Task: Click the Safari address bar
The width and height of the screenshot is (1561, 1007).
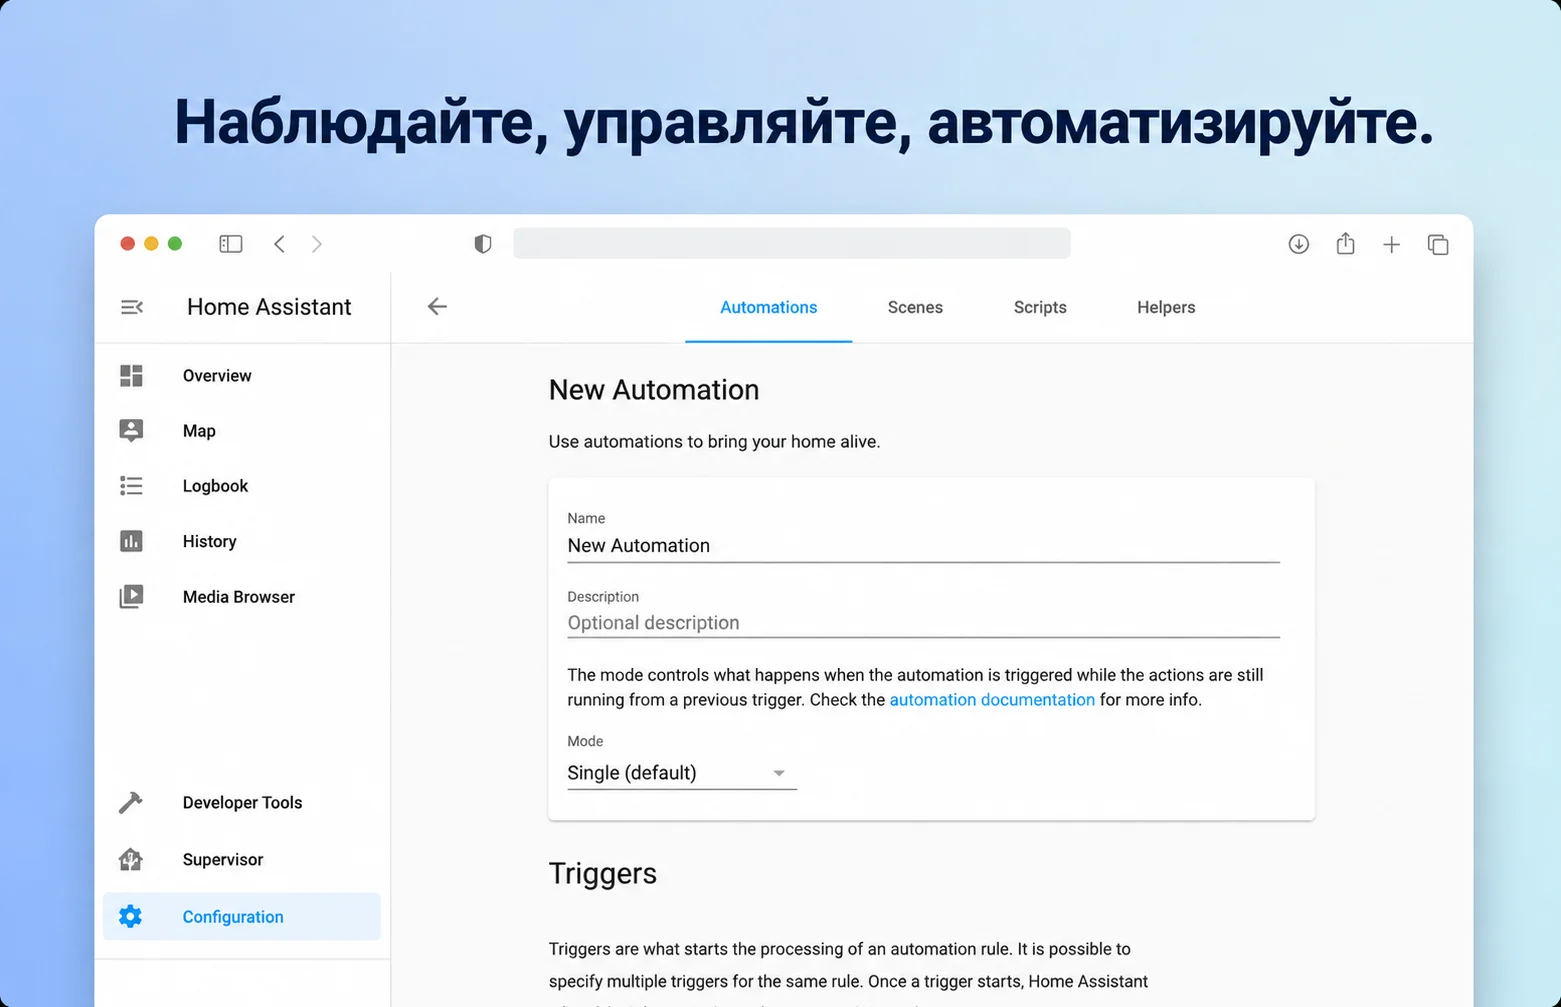Action: 791,243
